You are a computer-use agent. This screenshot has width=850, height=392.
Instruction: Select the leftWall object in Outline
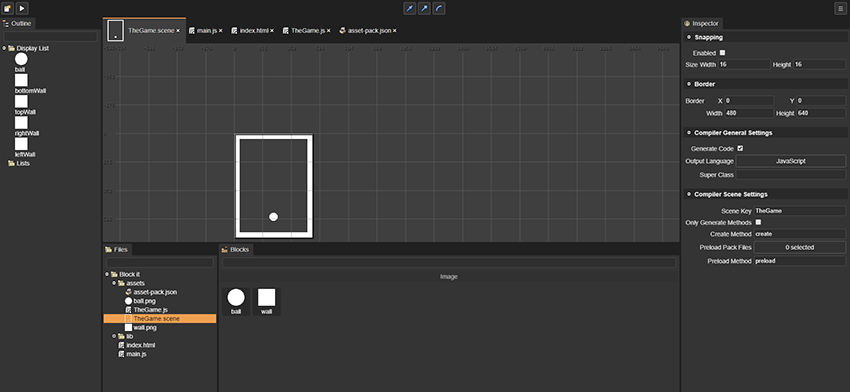[x=24, y=147]
